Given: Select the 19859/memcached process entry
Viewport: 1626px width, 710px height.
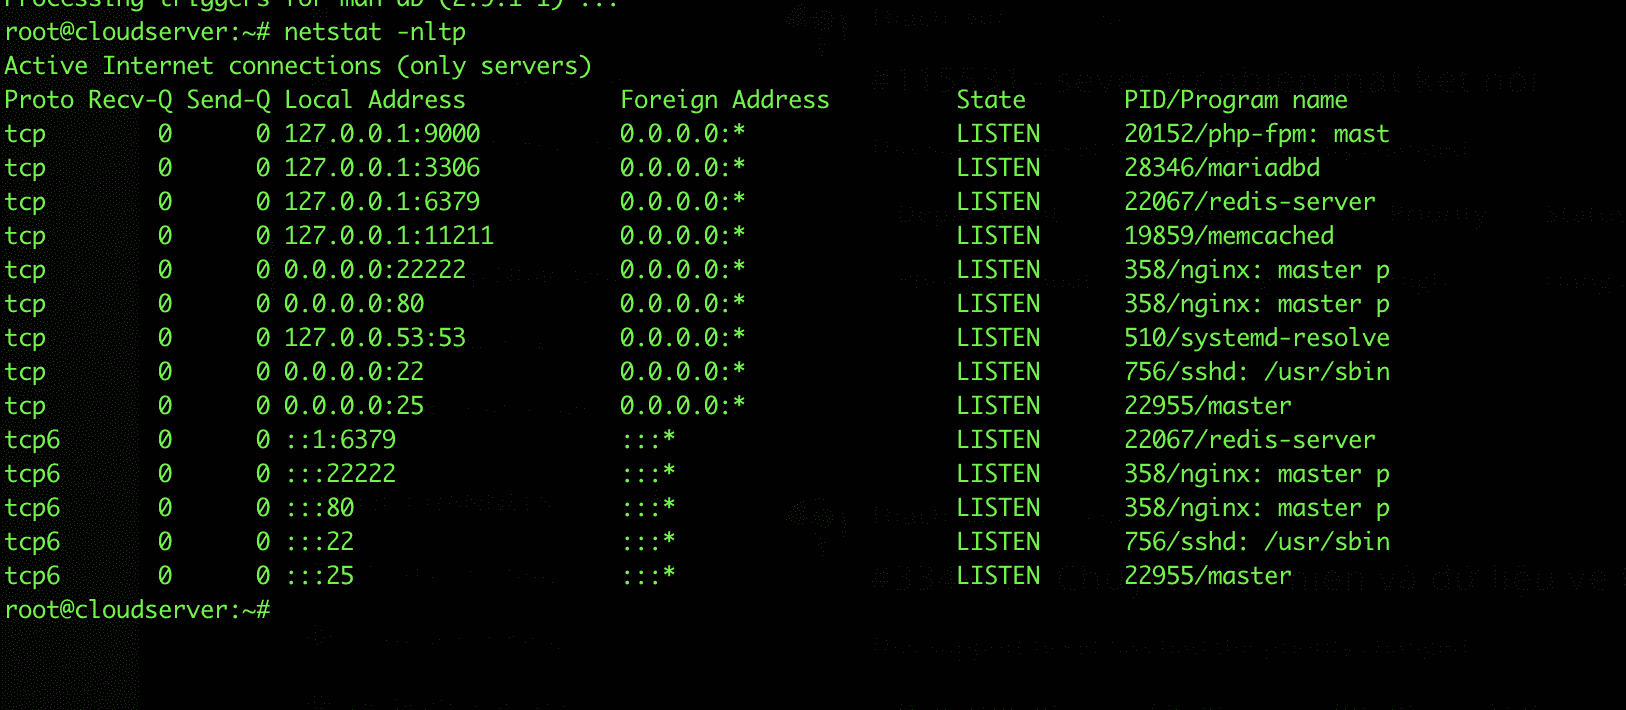Looking at the screenshot, I should tap(1228, 236).
